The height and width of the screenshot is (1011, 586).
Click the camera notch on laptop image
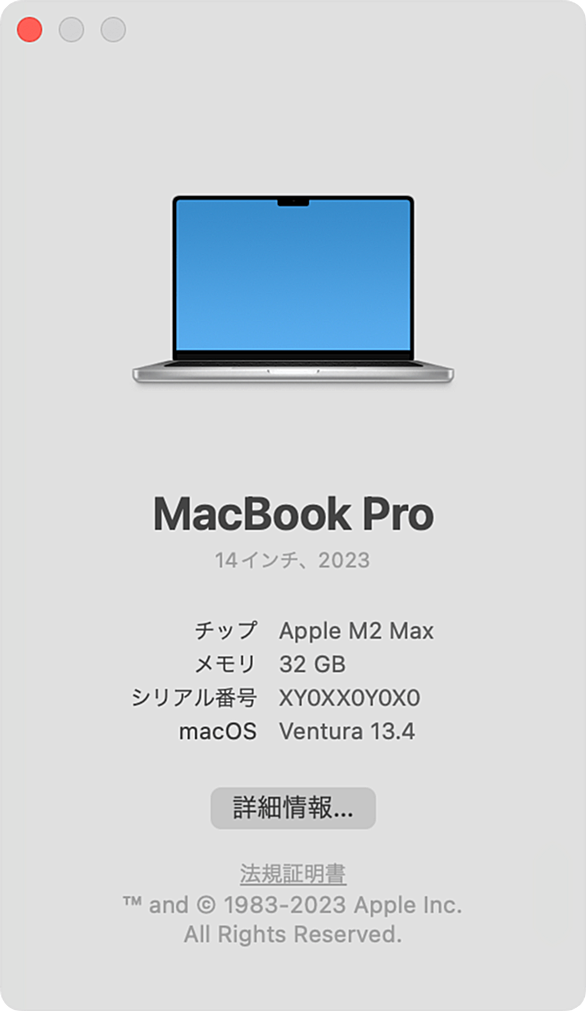pos(293,203)
